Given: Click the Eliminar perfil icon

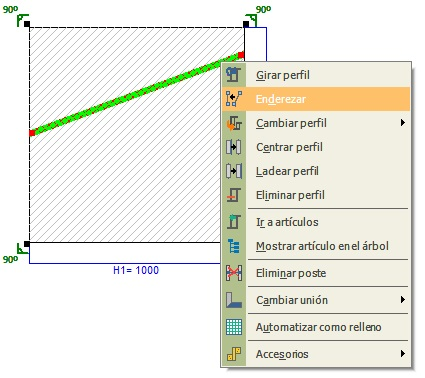Looking at the screenshot, I should (x=234, y=195).
